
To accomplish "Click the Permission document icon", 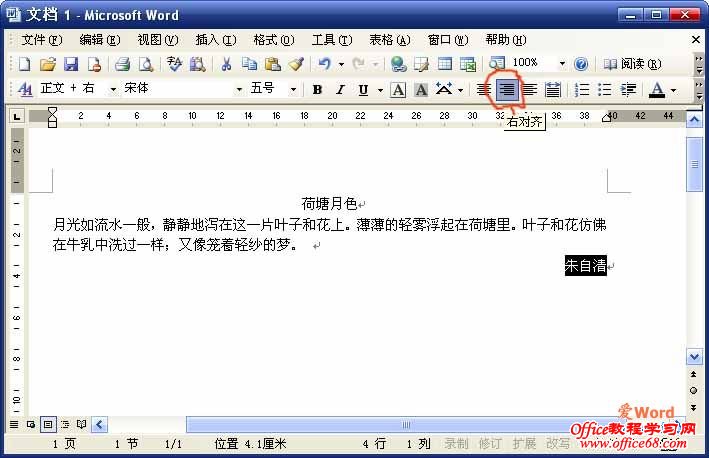I will point(94,64).
